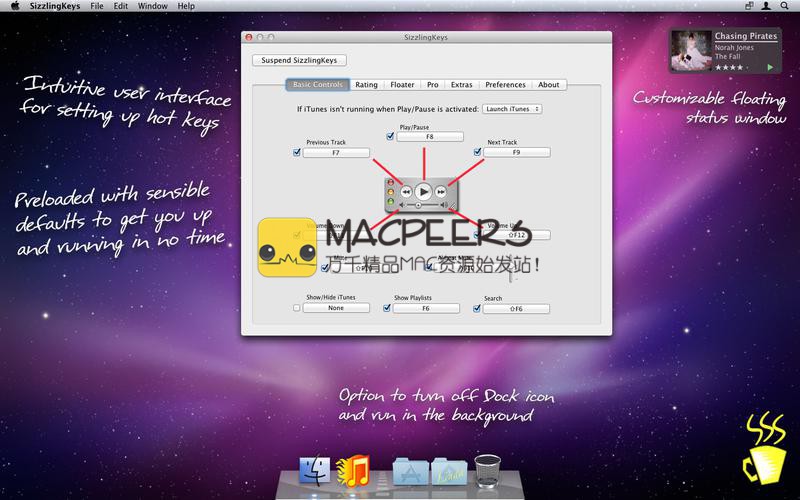Click green play indicator in floater
This screenshot has height=500, width=800.
pyautogui.click(x=770, y=67)
